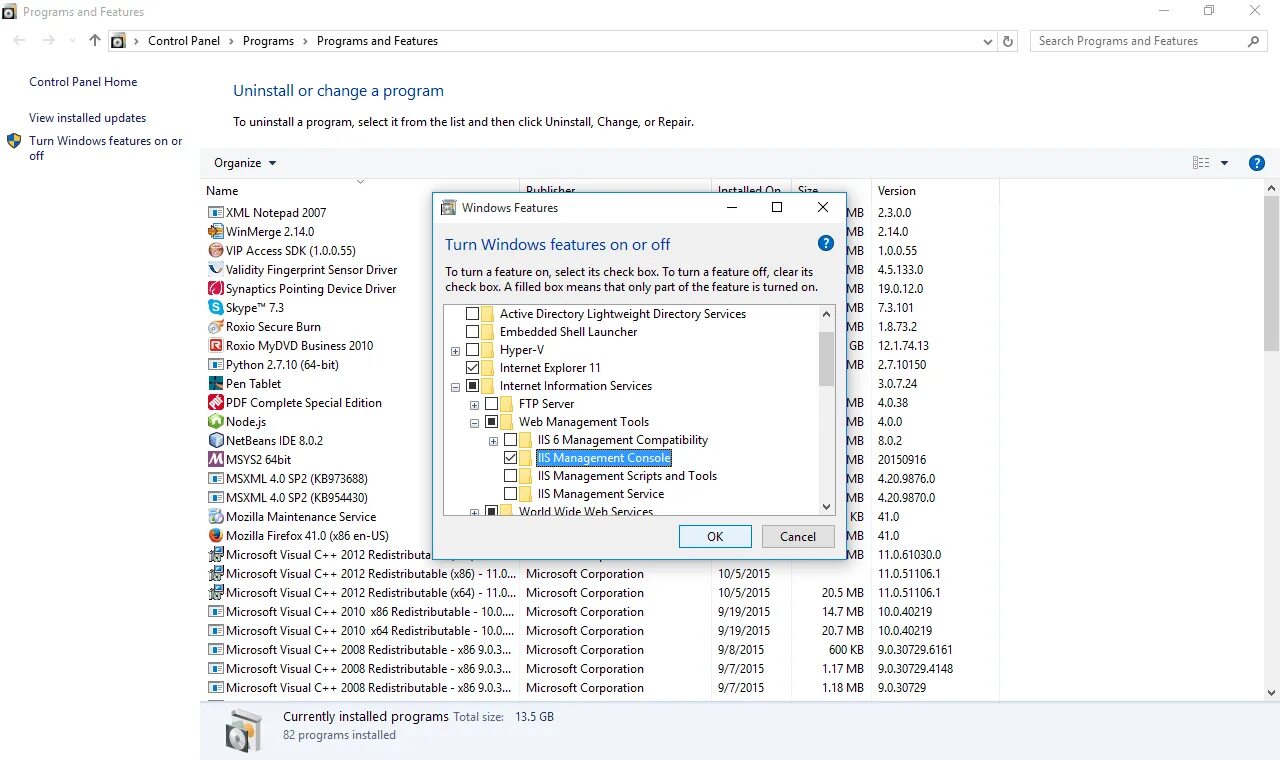Open Programs and Features help icon

[x=1257, y=163]
